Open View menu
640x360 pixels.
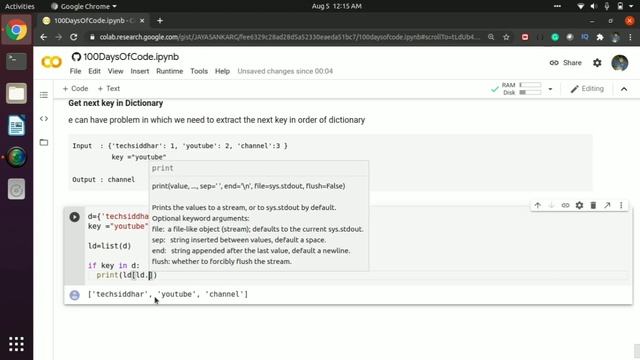pos(116,71)
